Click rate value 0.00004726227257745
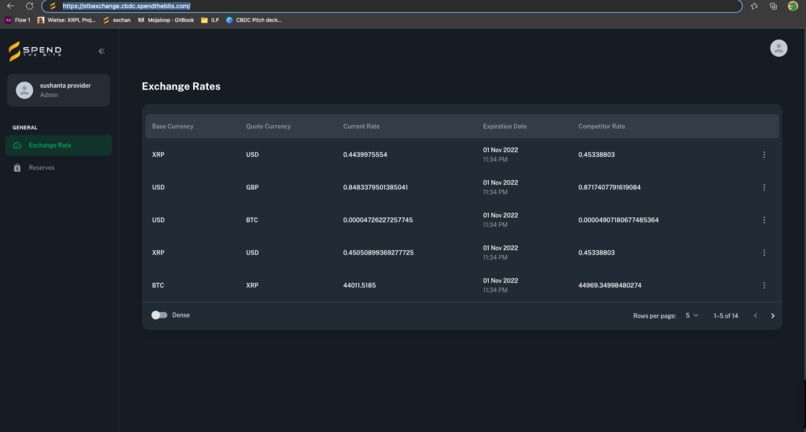This screenshot has height=432, width=806. click(378, 220)
